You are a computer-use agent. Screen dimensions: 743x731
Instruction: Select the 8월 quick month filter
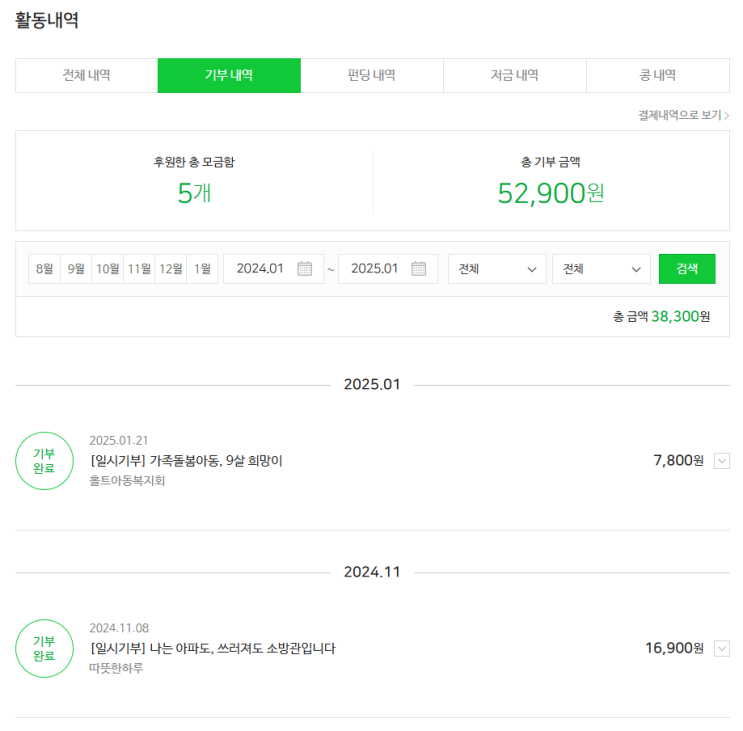click(x=44, y=269)
